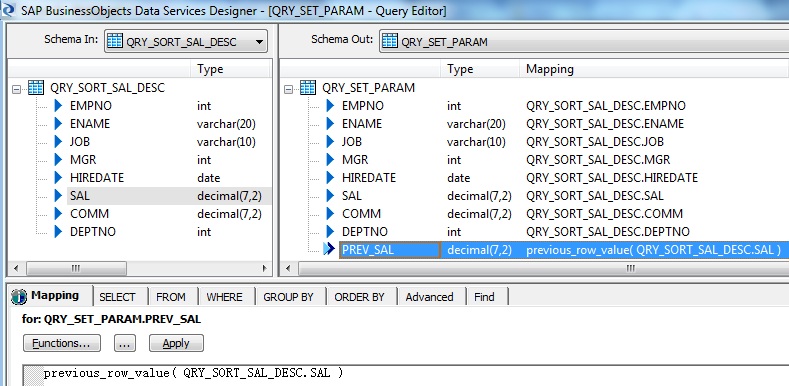Collapse the QRY_SORT_SAL_DESC input tree node

[x=17, y=89]
